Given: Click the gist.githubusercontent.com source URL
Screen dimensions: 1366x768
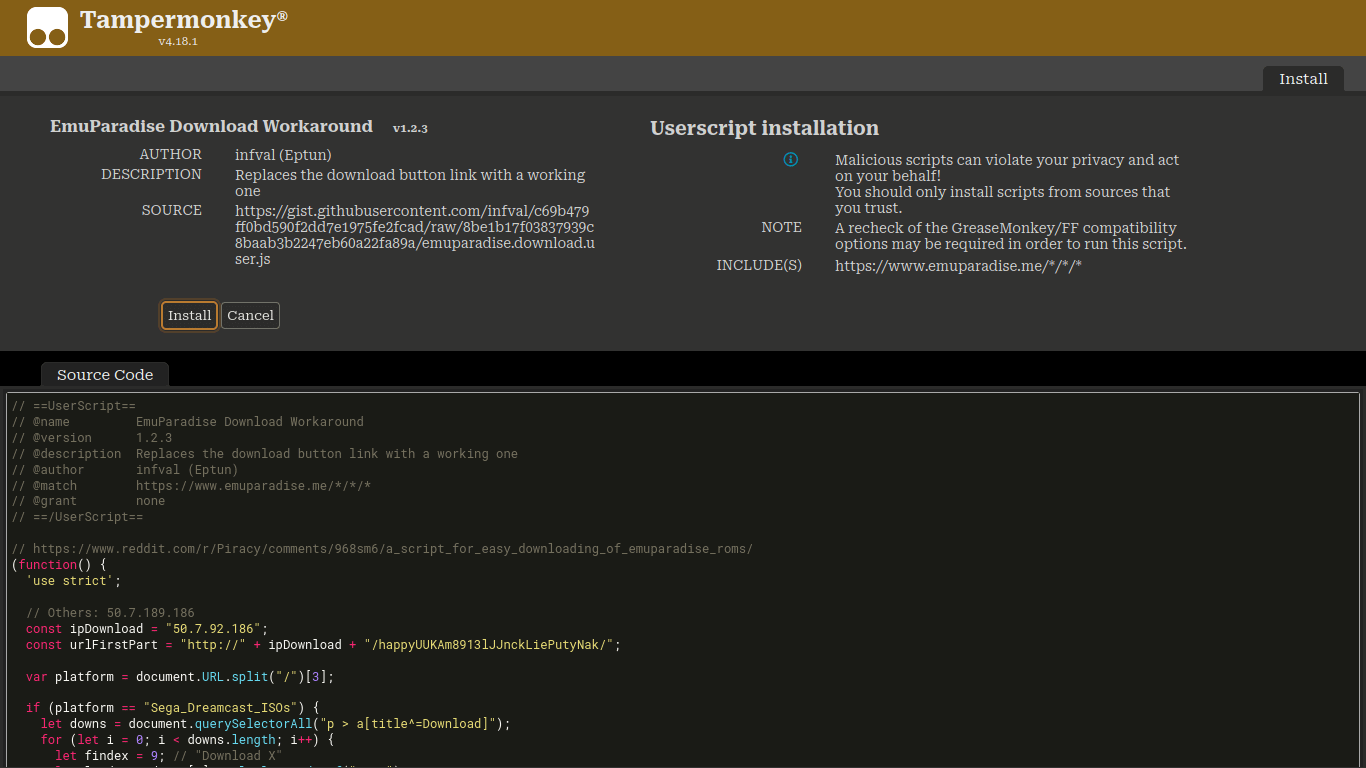Looking at the screenshot, I should pyautogui.click(x=414, y=235).
